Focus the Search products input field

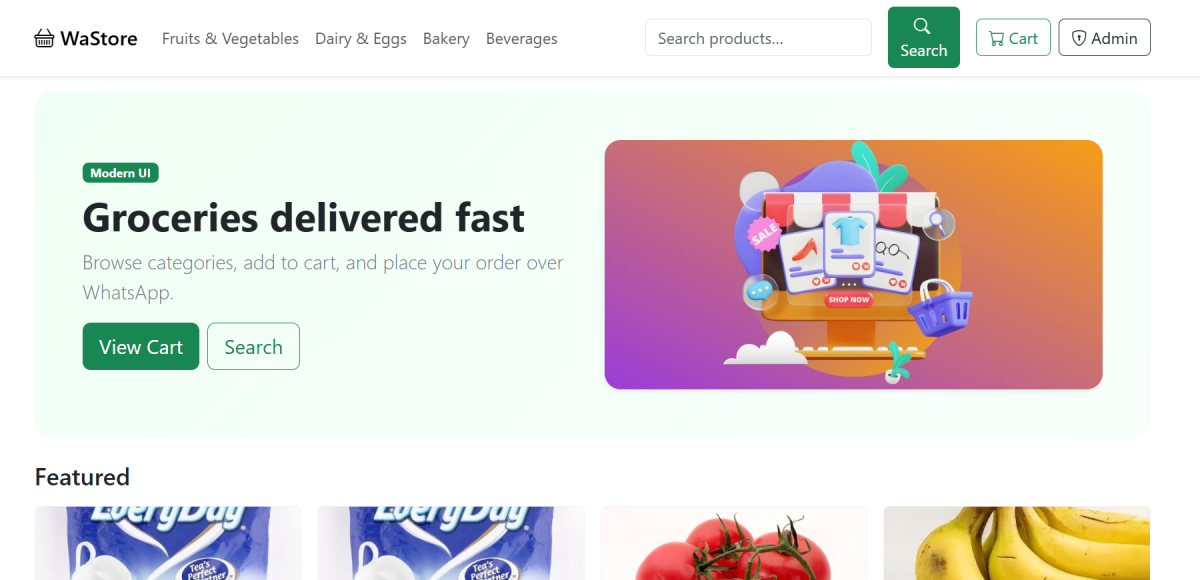click(758, 38)
